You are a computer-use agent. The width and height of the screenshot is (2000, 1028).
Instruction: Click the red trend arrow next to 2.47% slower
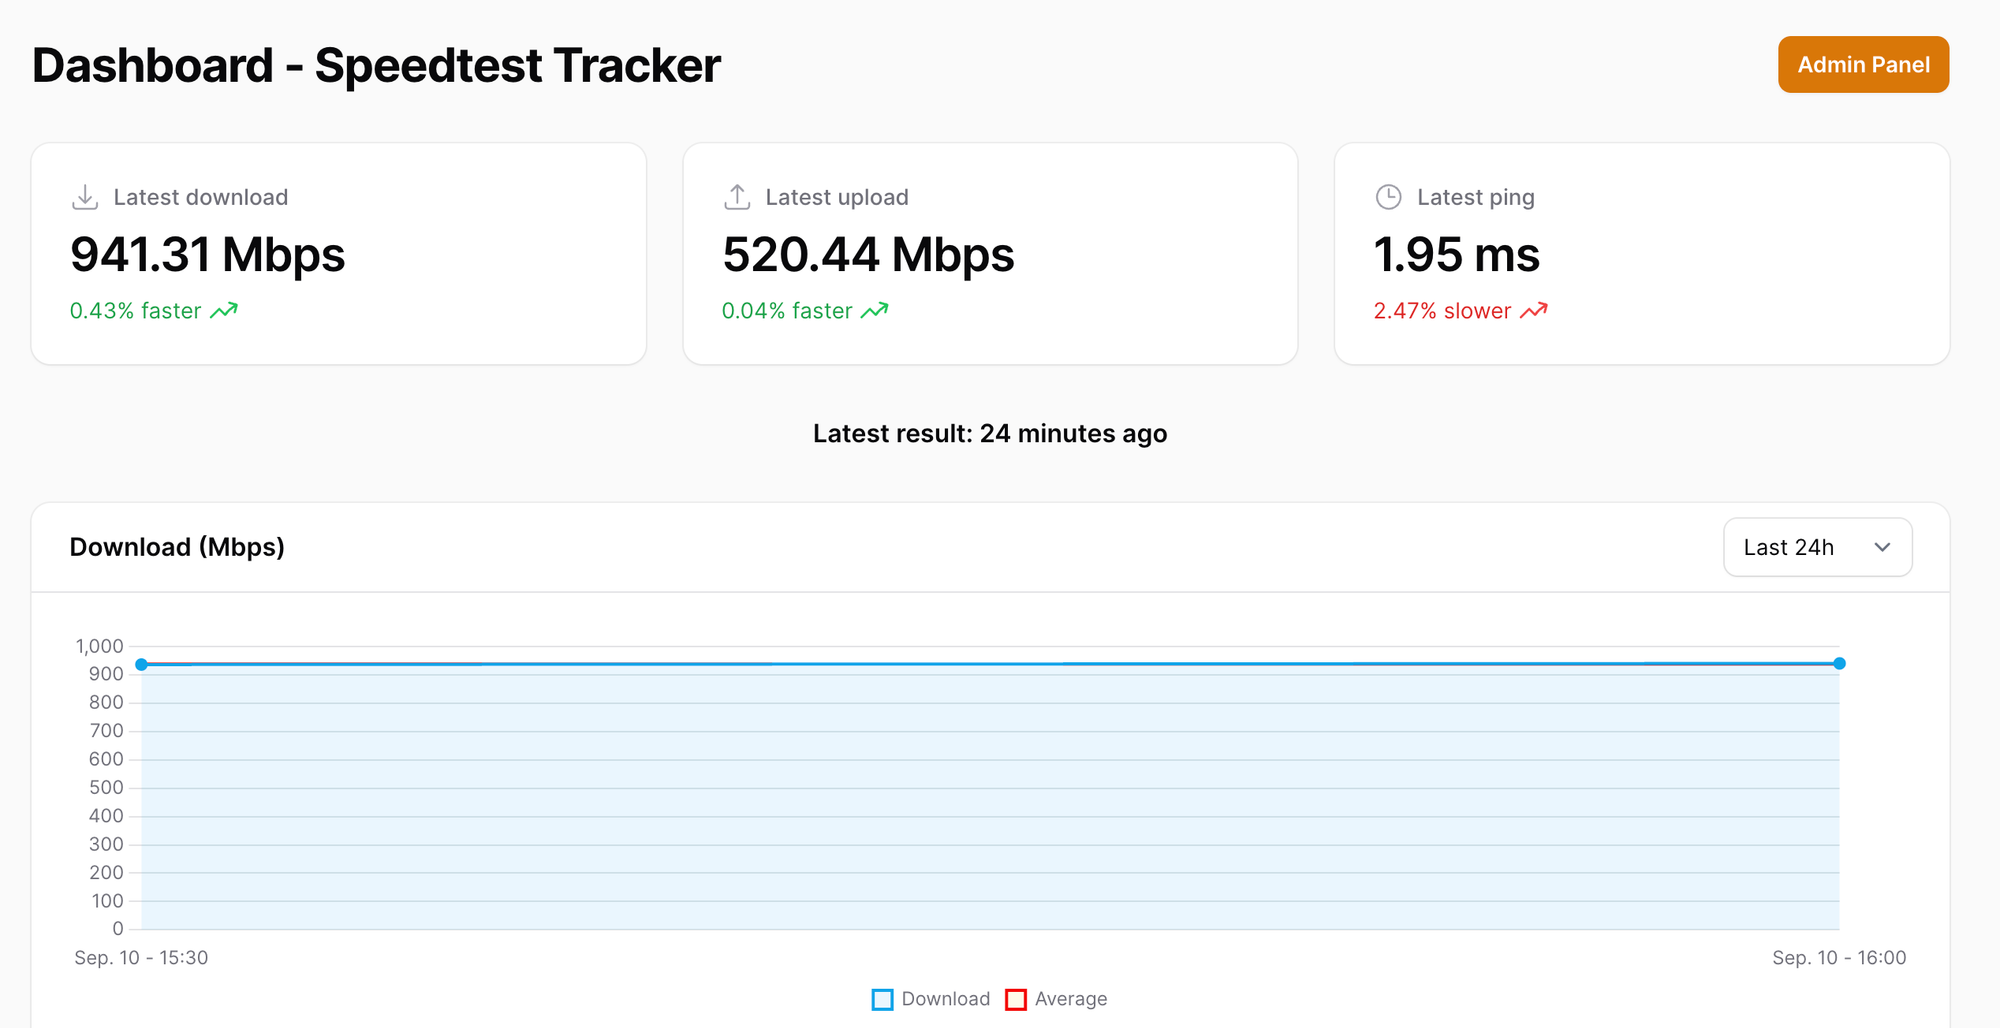[x=1534, y=311]
